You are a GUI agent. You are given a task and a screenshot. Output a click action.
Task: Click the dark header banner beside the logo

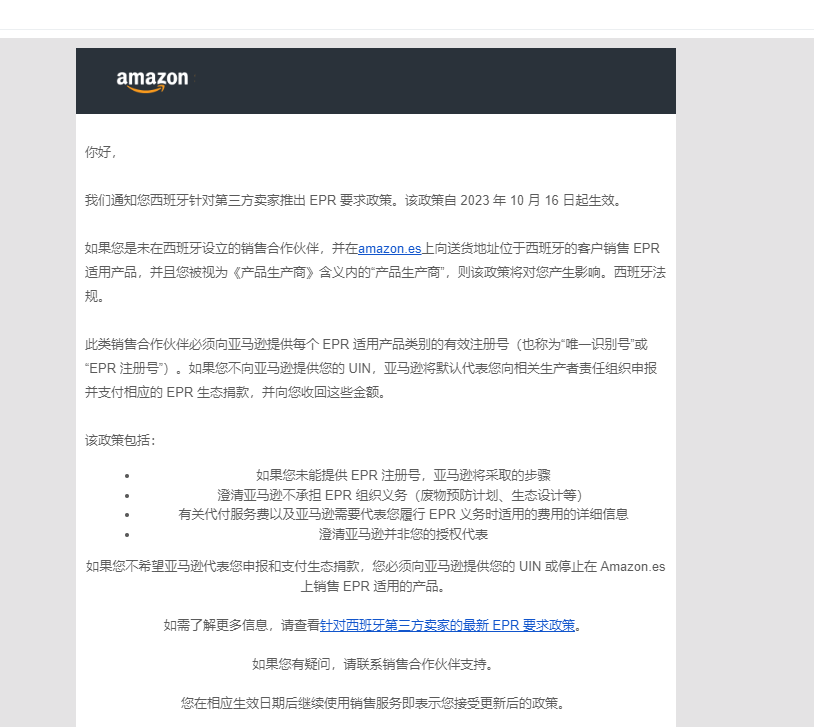[431, 81]
